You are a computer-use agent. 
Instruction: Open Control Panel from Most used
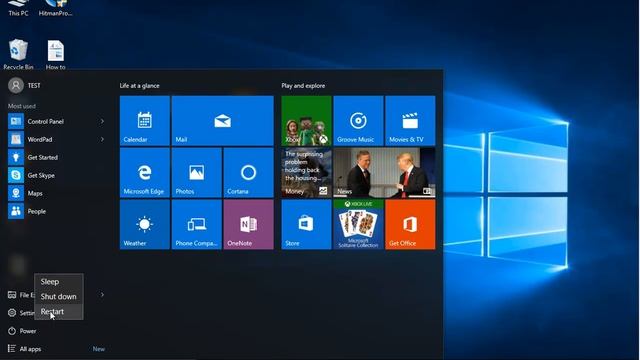tap(56, 121)
